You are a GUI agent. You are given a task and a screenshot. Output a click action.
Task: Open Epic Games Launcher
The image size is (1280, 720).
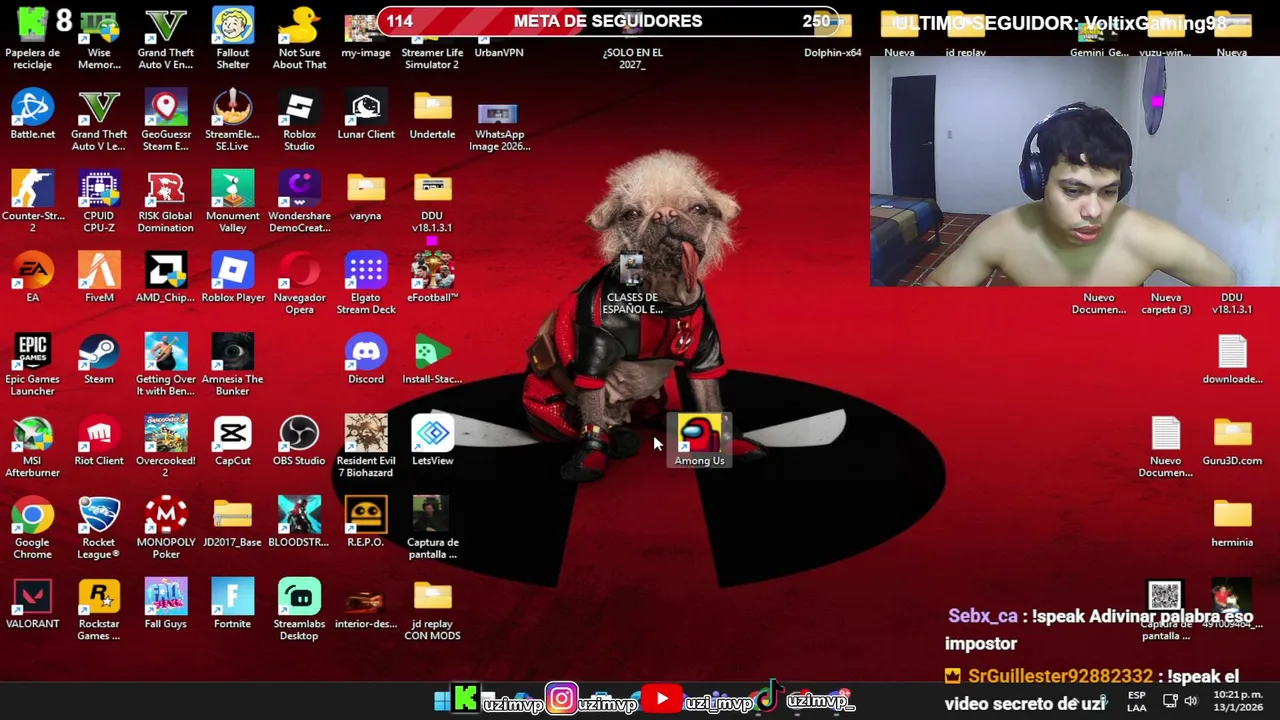[33, 365]
